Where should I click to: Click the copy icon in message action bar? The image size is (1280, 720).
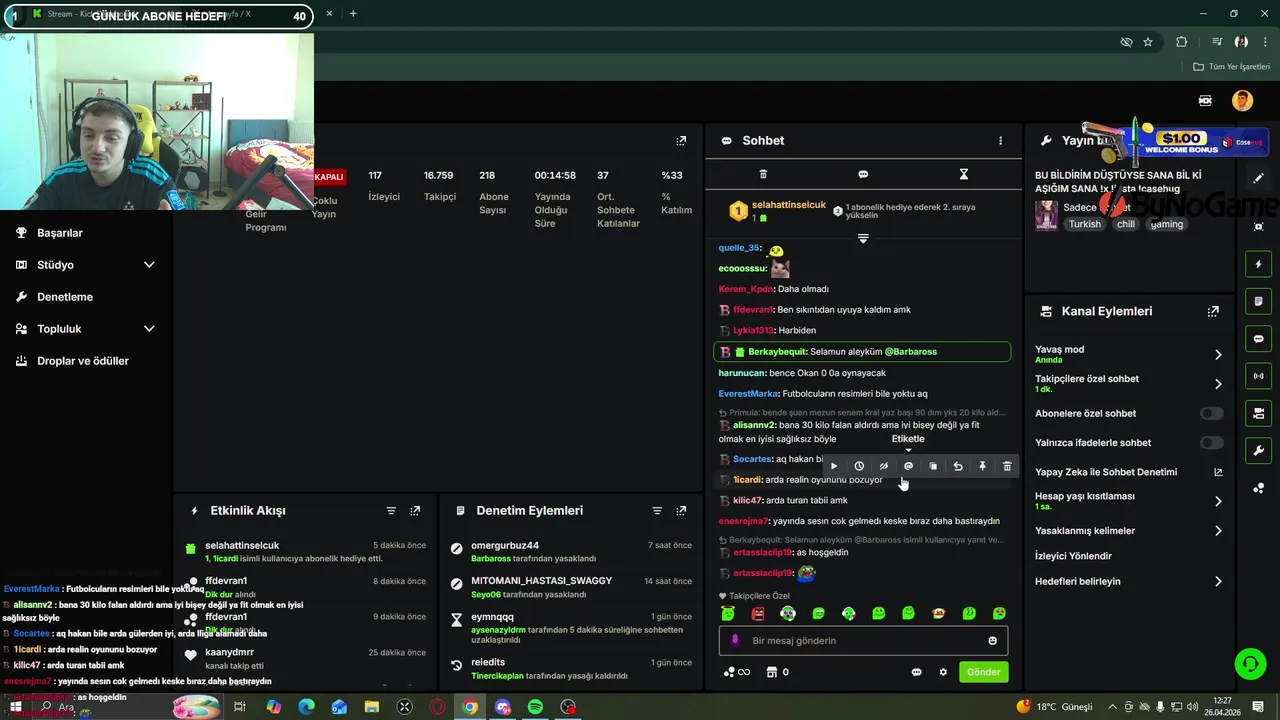click(x=933, y=466)
